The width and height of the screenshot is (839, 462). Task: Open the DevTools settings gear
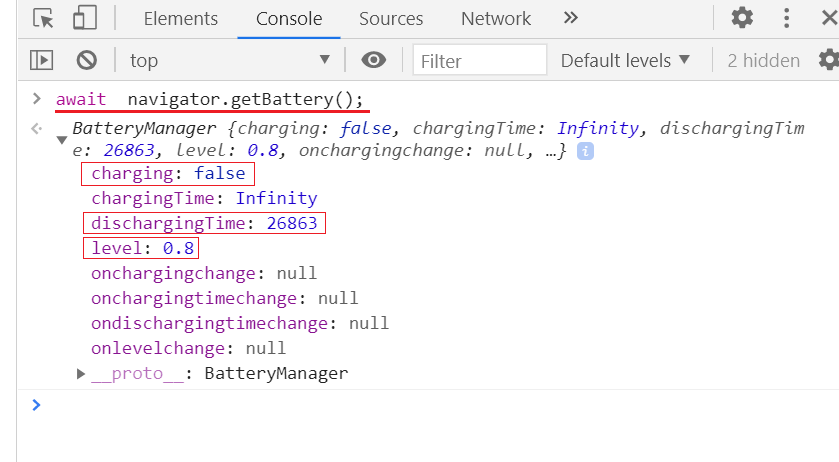coord(742,18)
